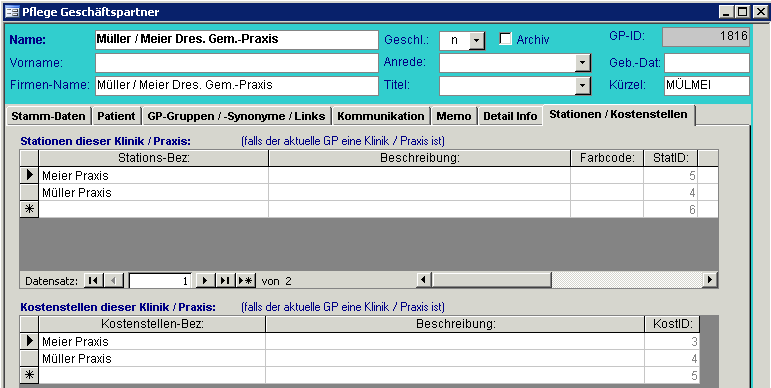Select row marker of Meier Praxis Kostenstelle
771x388 pixels.
tap(30, 341)
